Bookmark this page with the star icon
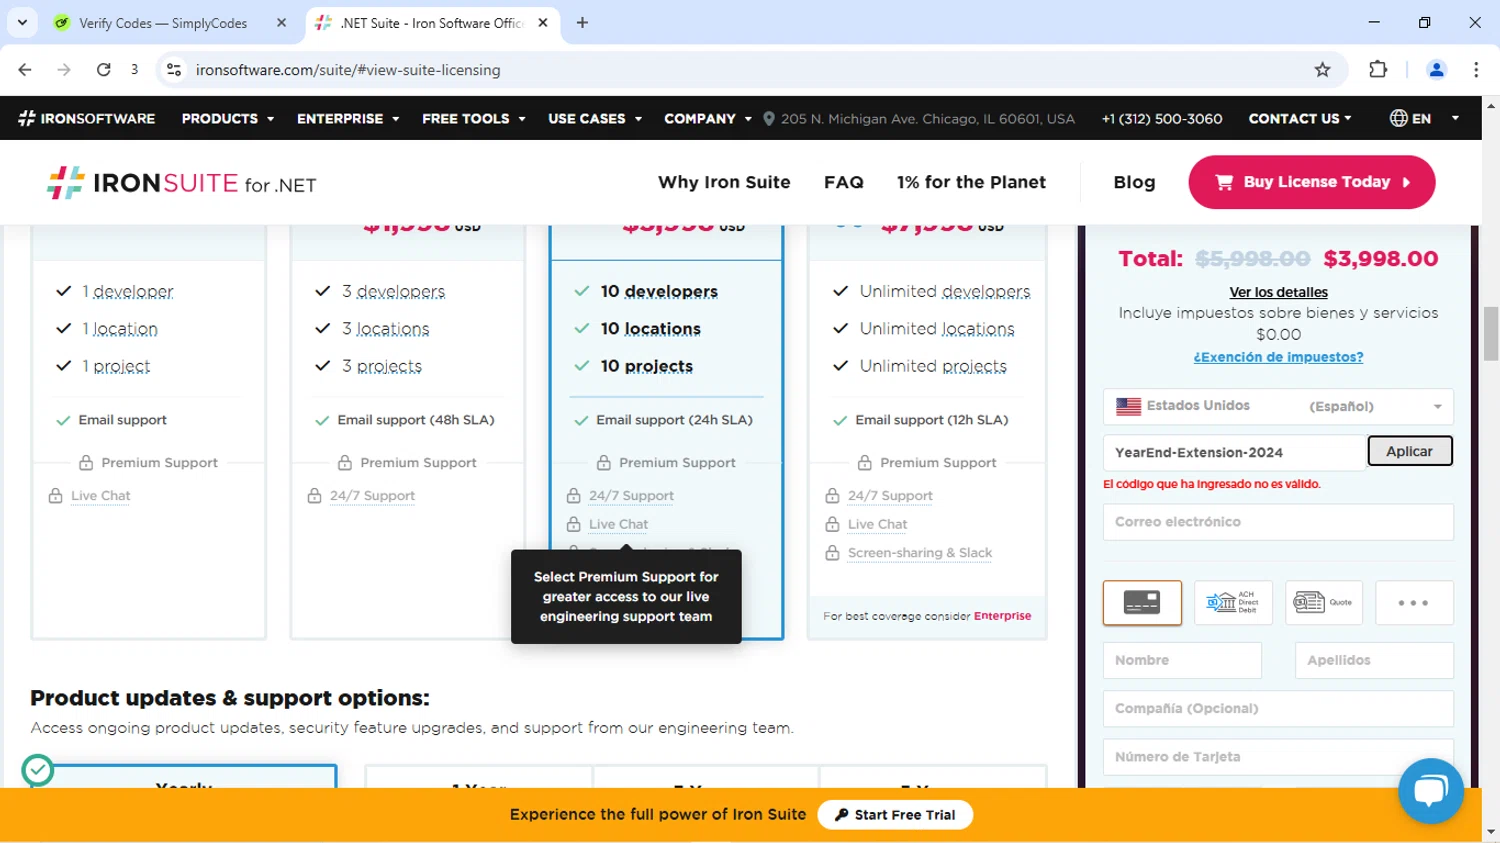 click(1322, 69)
